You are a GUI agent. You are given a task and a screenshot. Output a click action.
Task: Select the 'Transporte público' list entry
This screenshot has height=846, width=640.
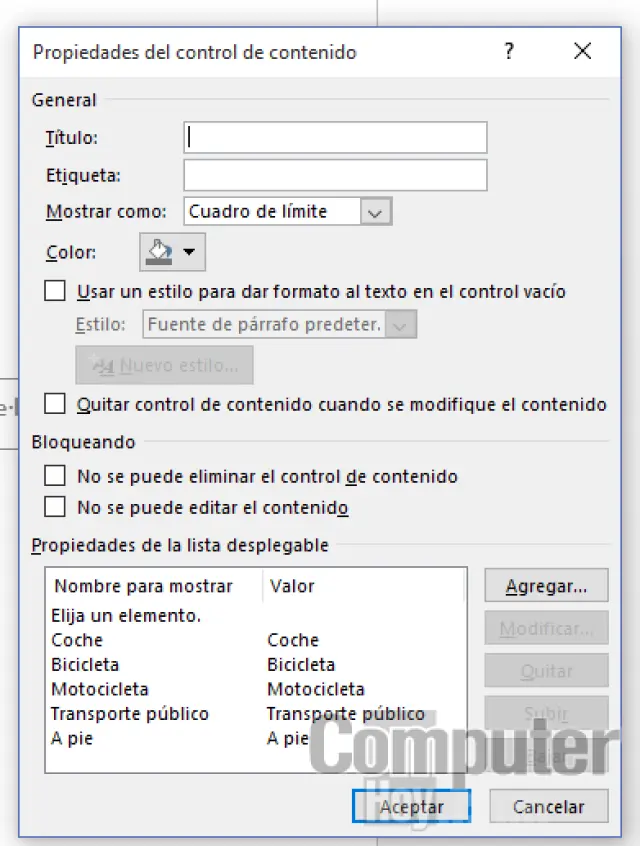[x=130, y=714]
